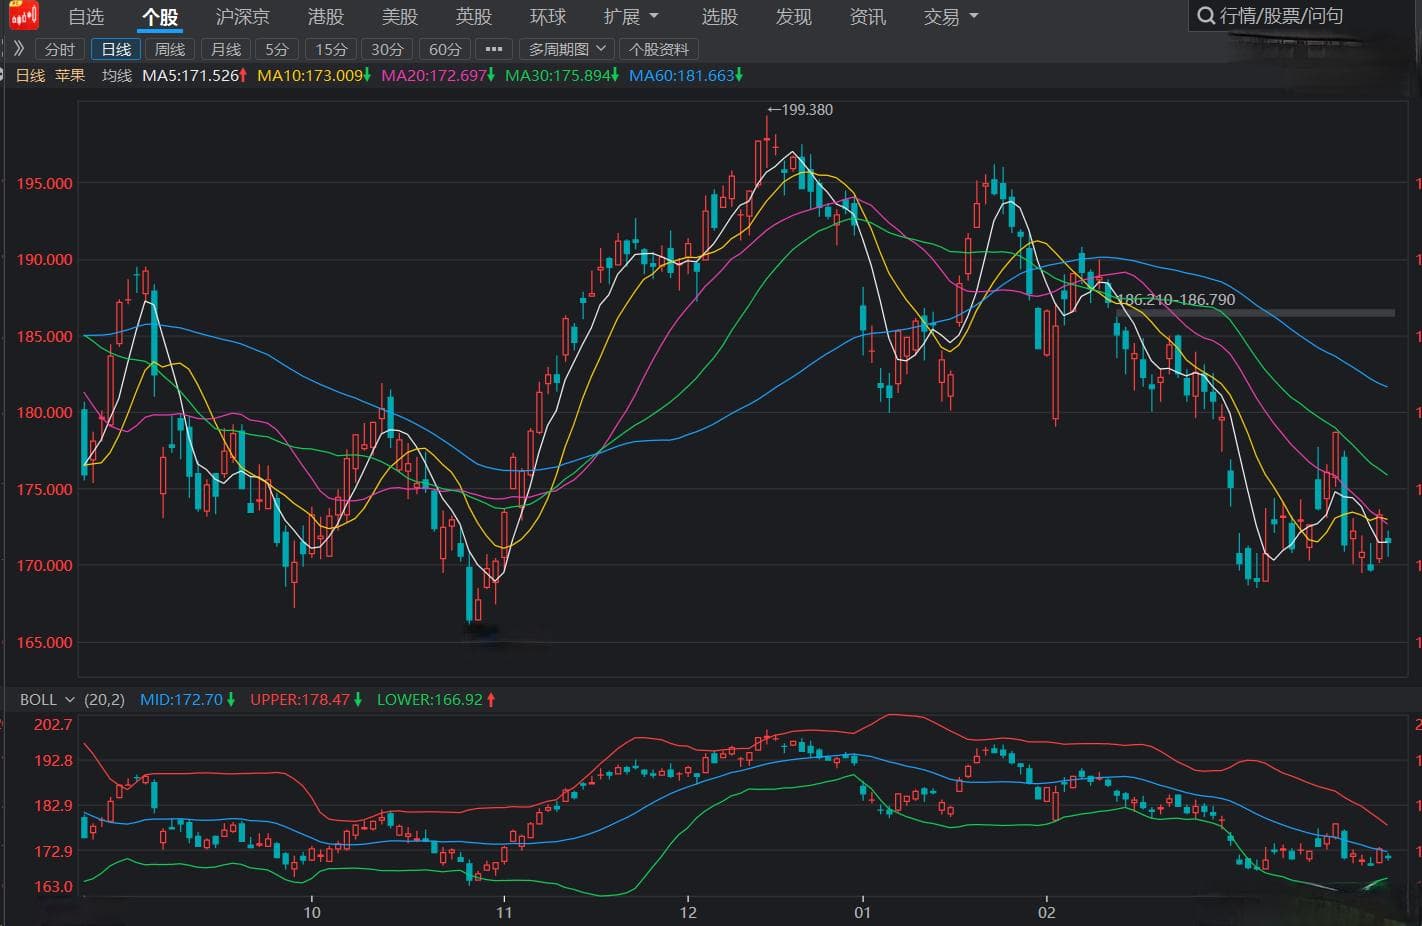Switch to the 15分 period

pyautogui.click(x=331, y=49)
